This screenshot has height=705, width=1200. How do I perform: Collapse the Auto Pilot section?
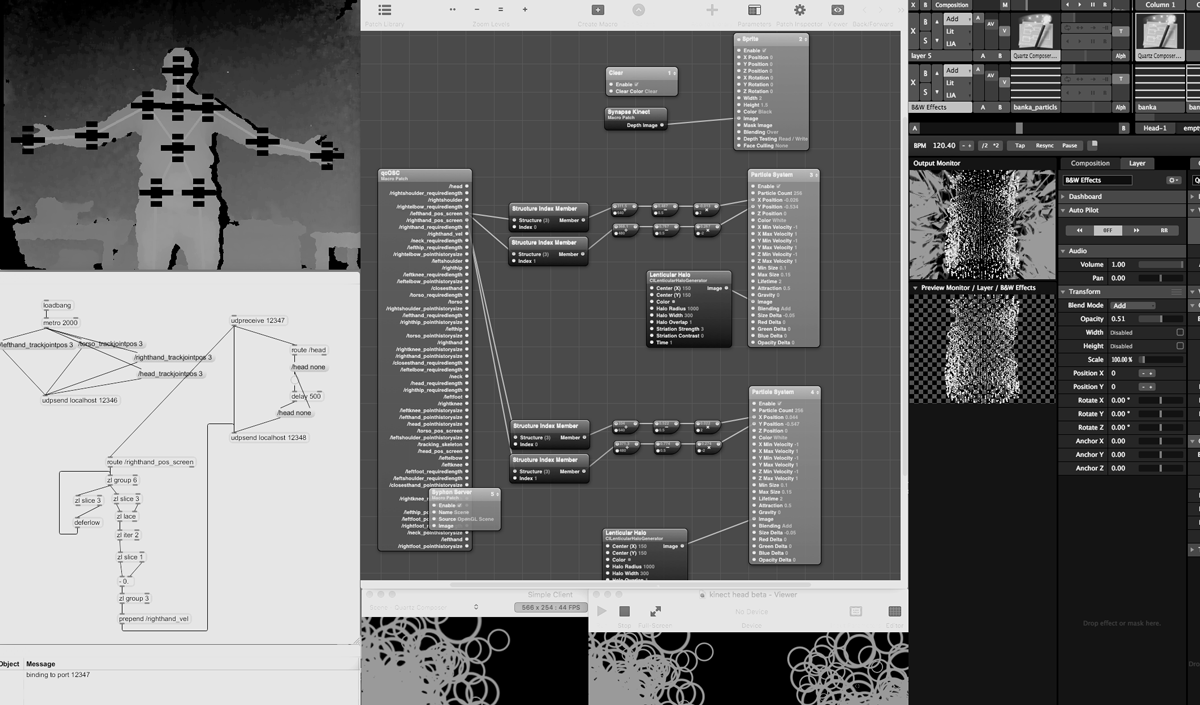pos(1063,210)
